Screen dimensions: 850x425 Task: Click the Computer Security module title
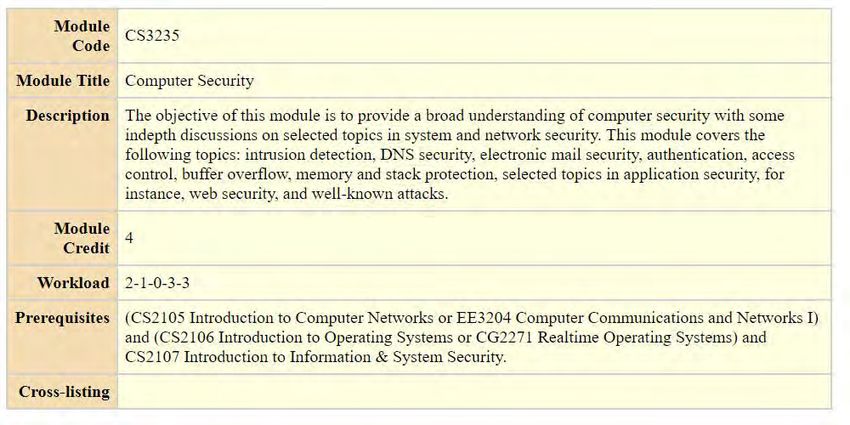point(189,81)
